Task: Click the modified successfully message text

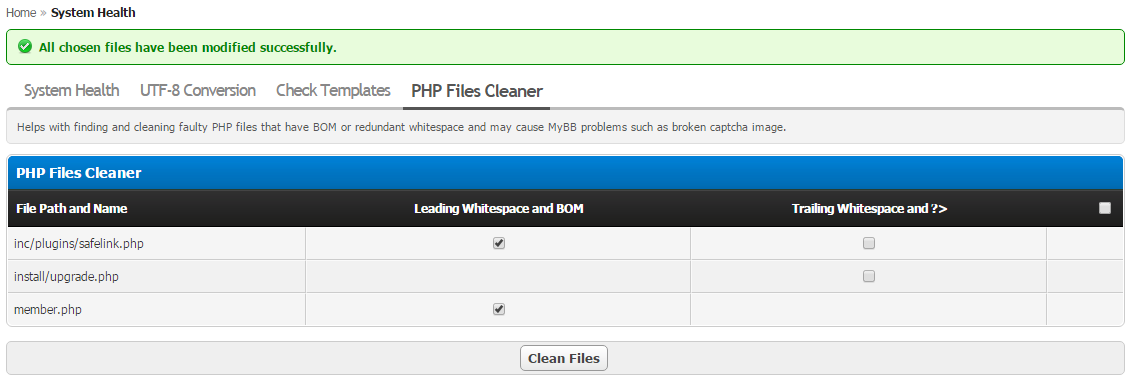Action: point(188,48)
